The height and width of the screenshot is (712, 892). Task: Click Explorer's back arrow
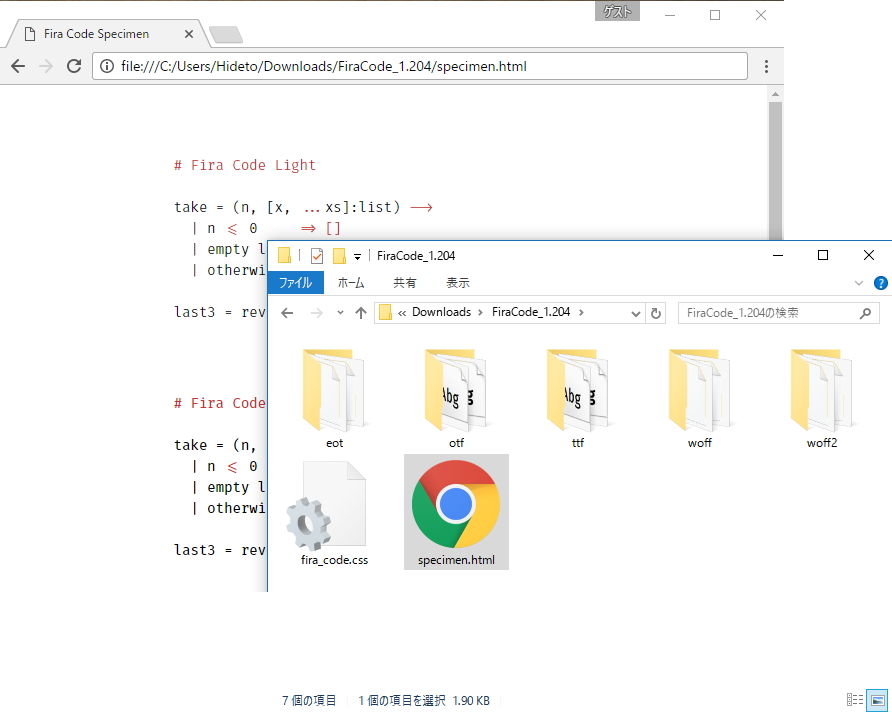click(x=285, y=312)
